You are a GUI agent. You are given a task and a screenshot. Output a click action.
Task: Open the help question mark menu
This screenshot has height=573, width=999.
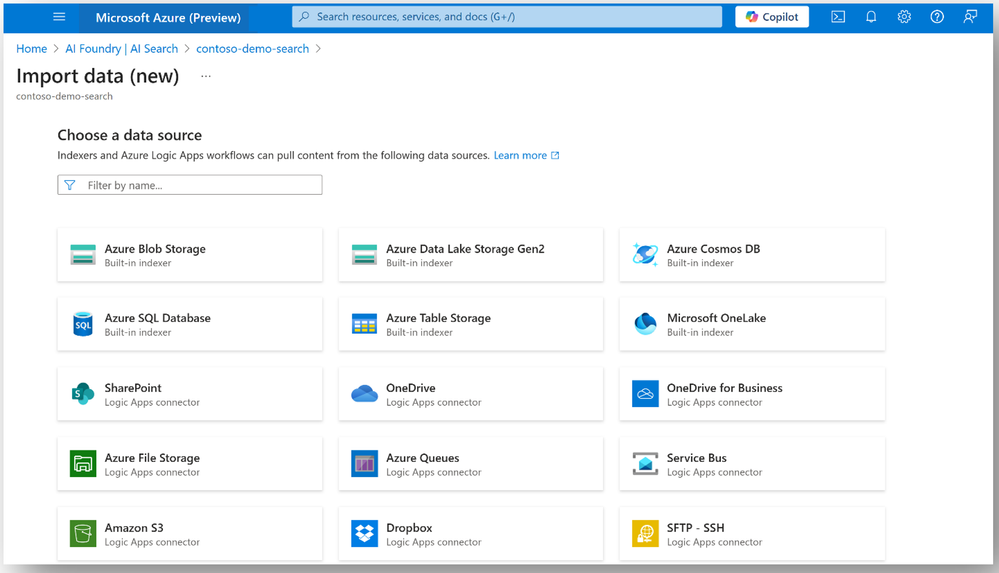(937, 17)
